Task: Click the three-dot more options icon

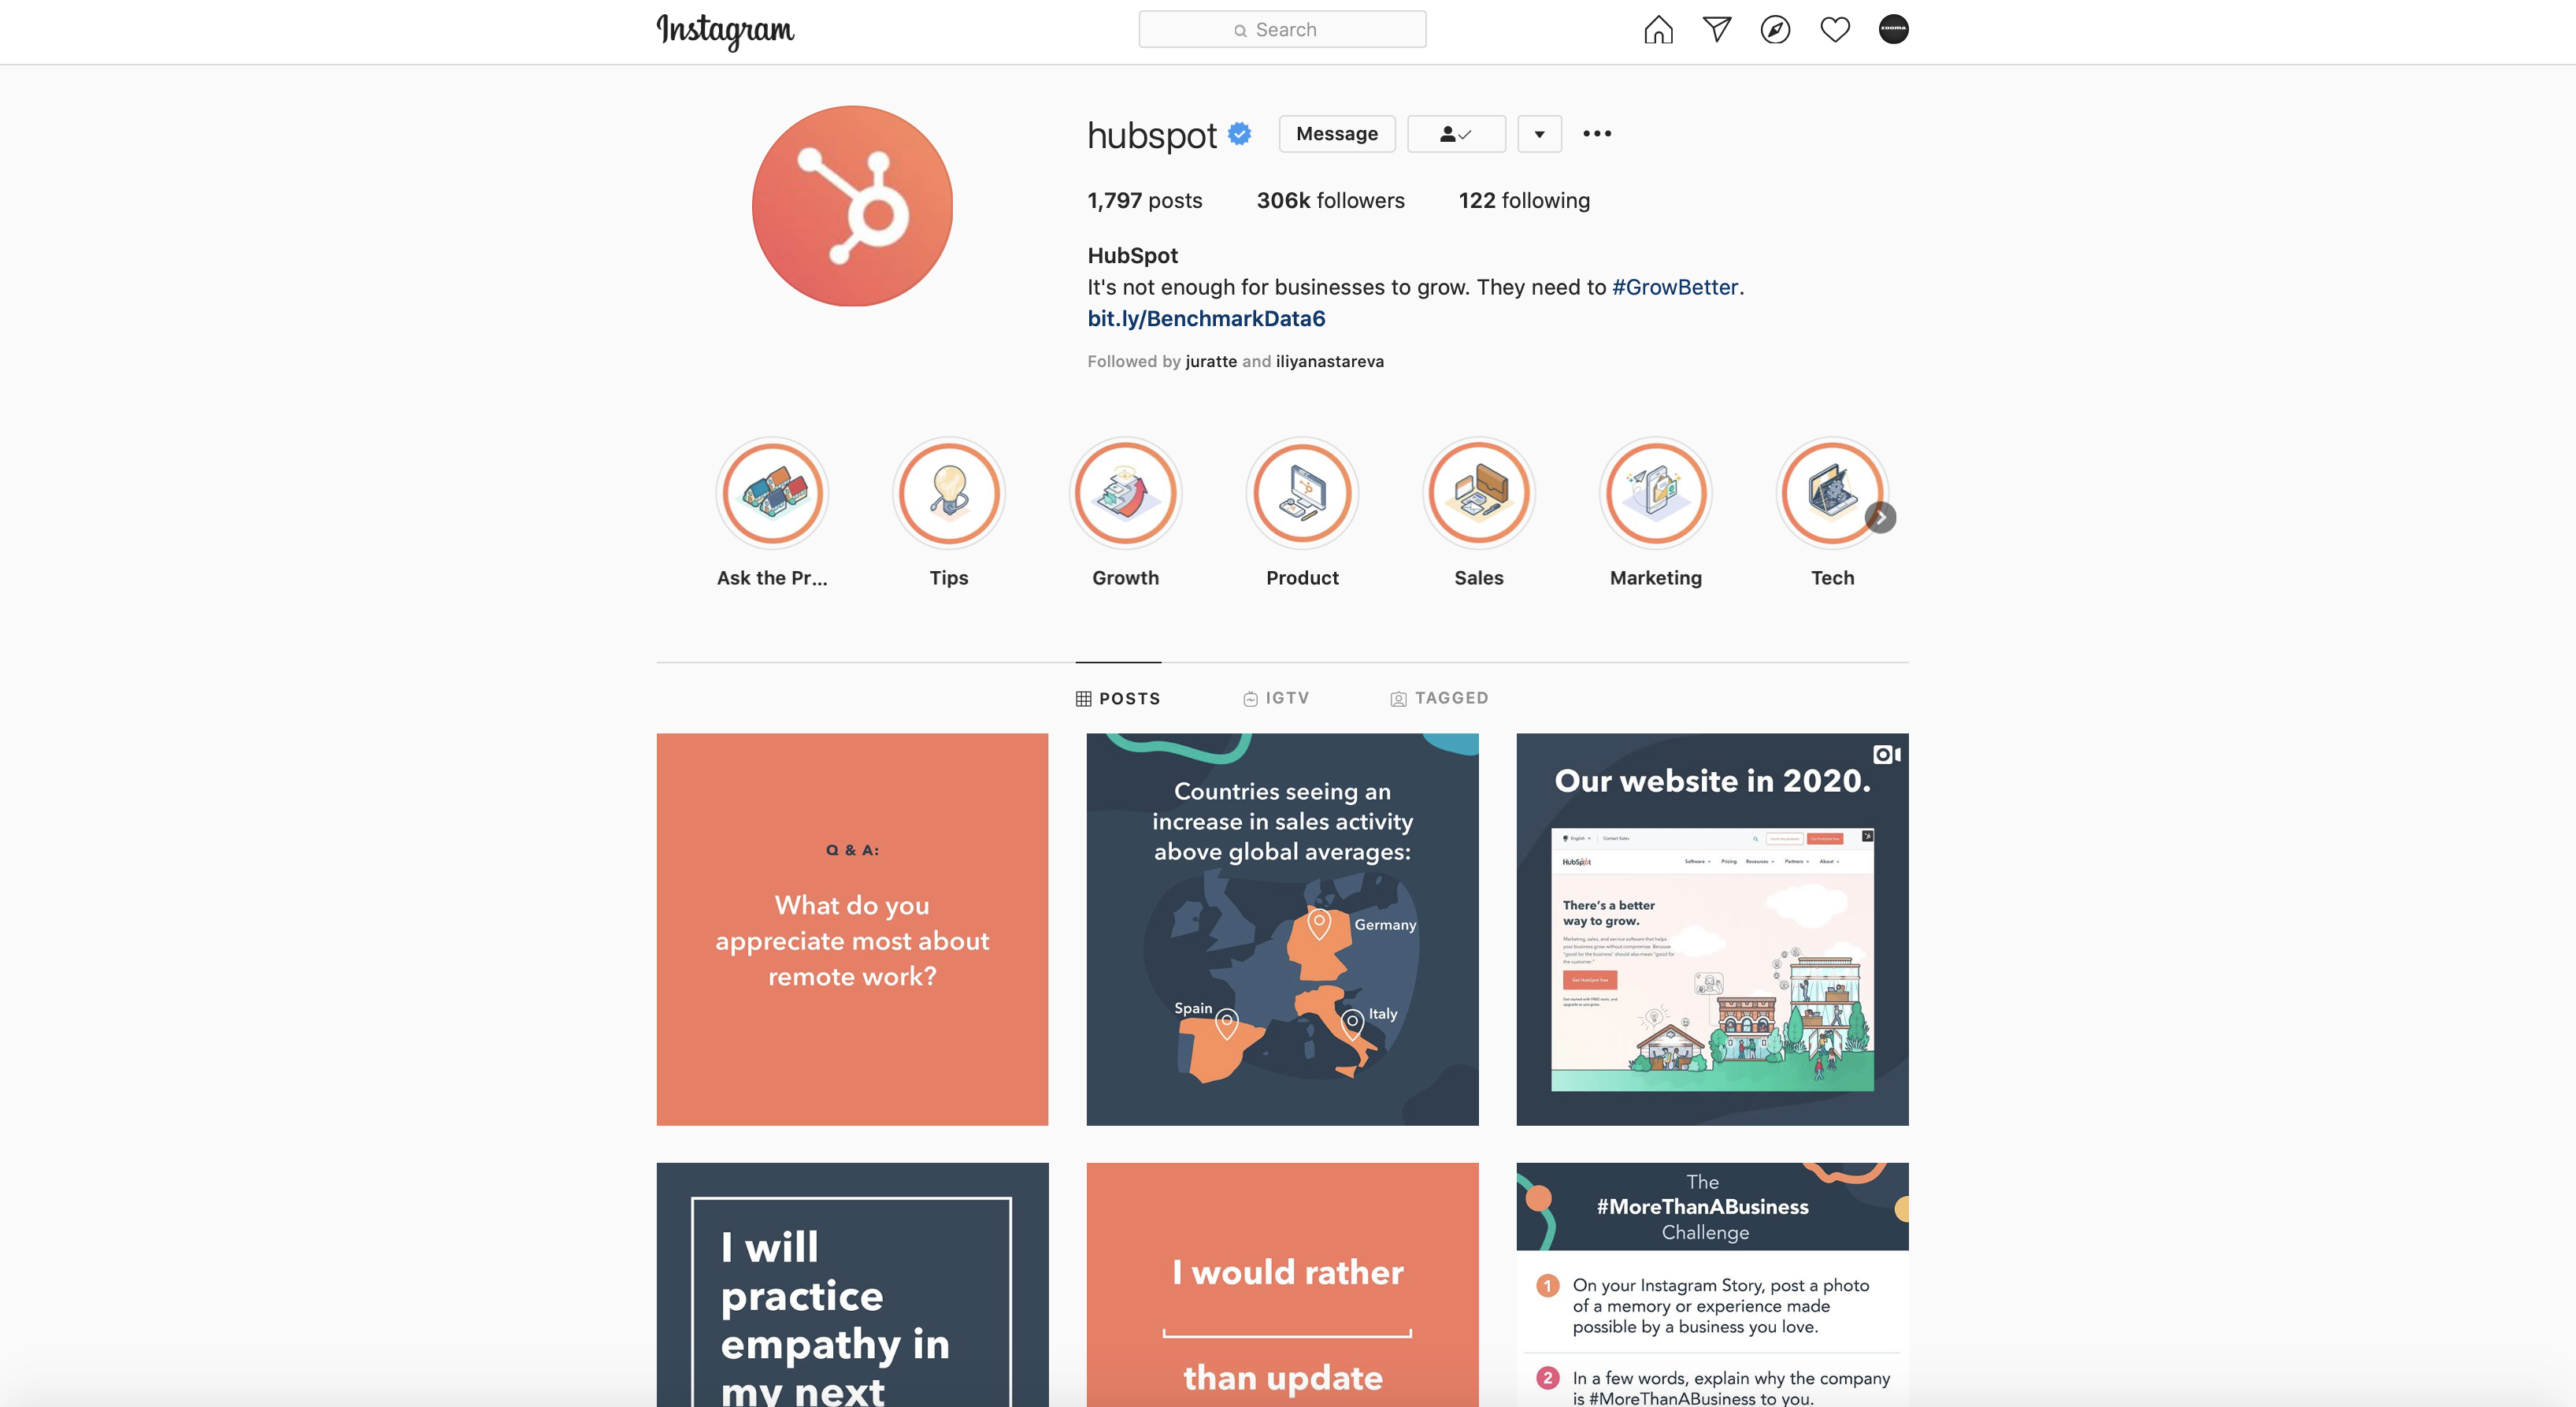Action: point(1596,132)
